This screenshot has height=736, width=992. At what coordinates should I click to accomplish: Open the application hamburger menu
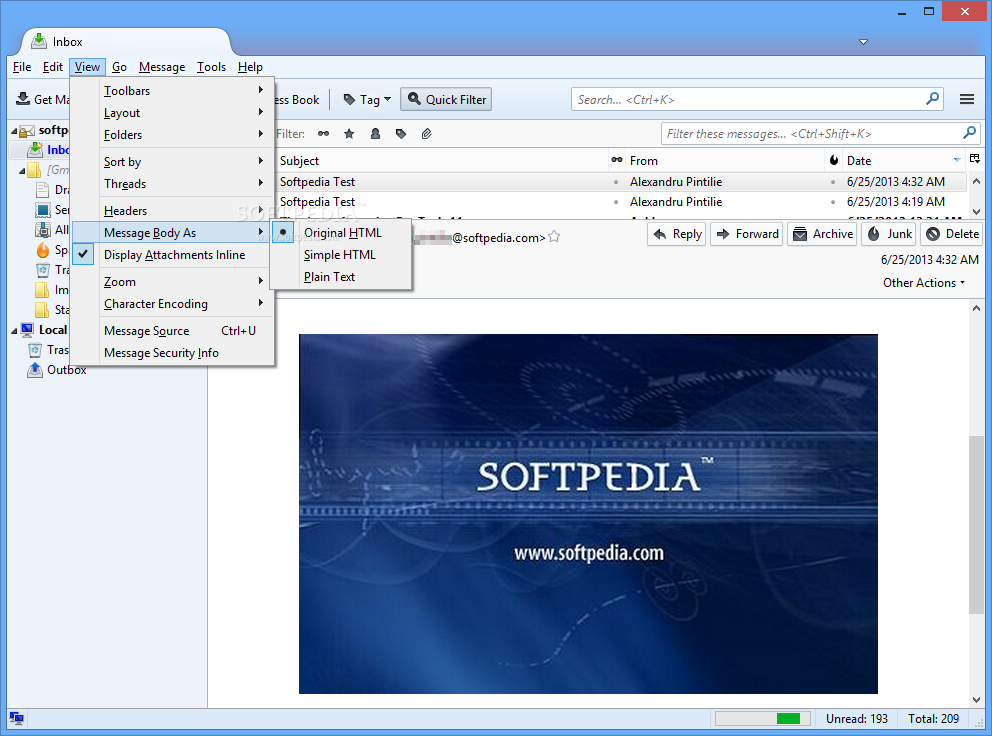point(967,99)
